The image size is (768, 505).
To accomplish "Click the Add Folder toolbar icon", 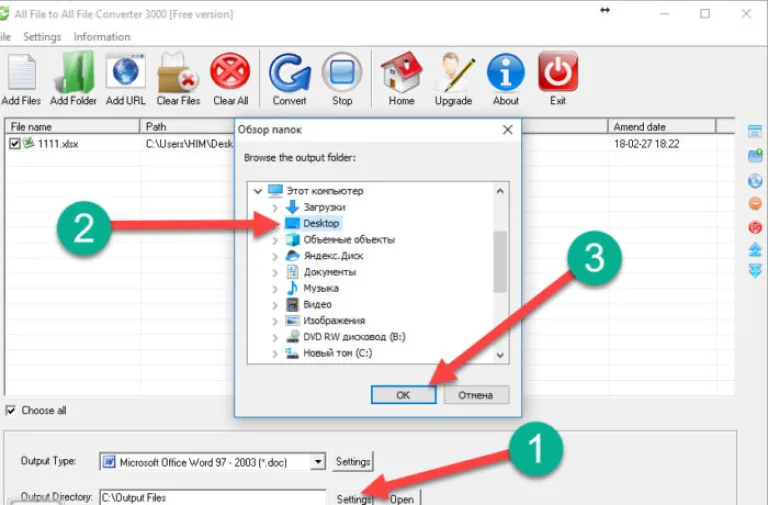I will [74, 72].
